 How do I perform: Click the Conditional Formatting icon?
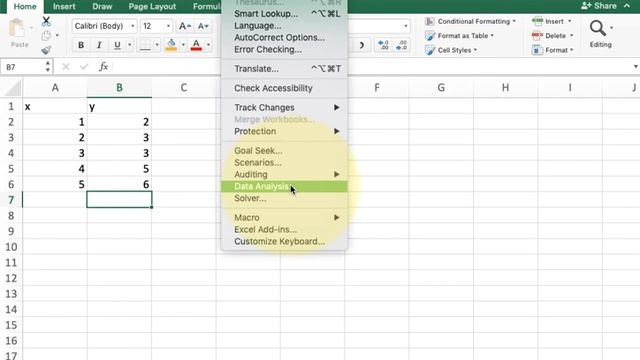coord(429,21)
